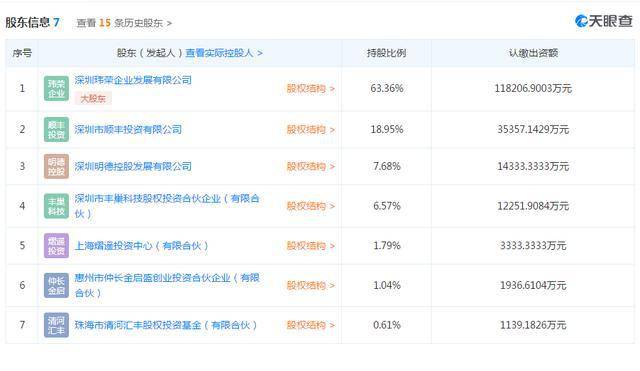
Task: Click the 明德控股 brown logo badge
Action: click(56, 167)
